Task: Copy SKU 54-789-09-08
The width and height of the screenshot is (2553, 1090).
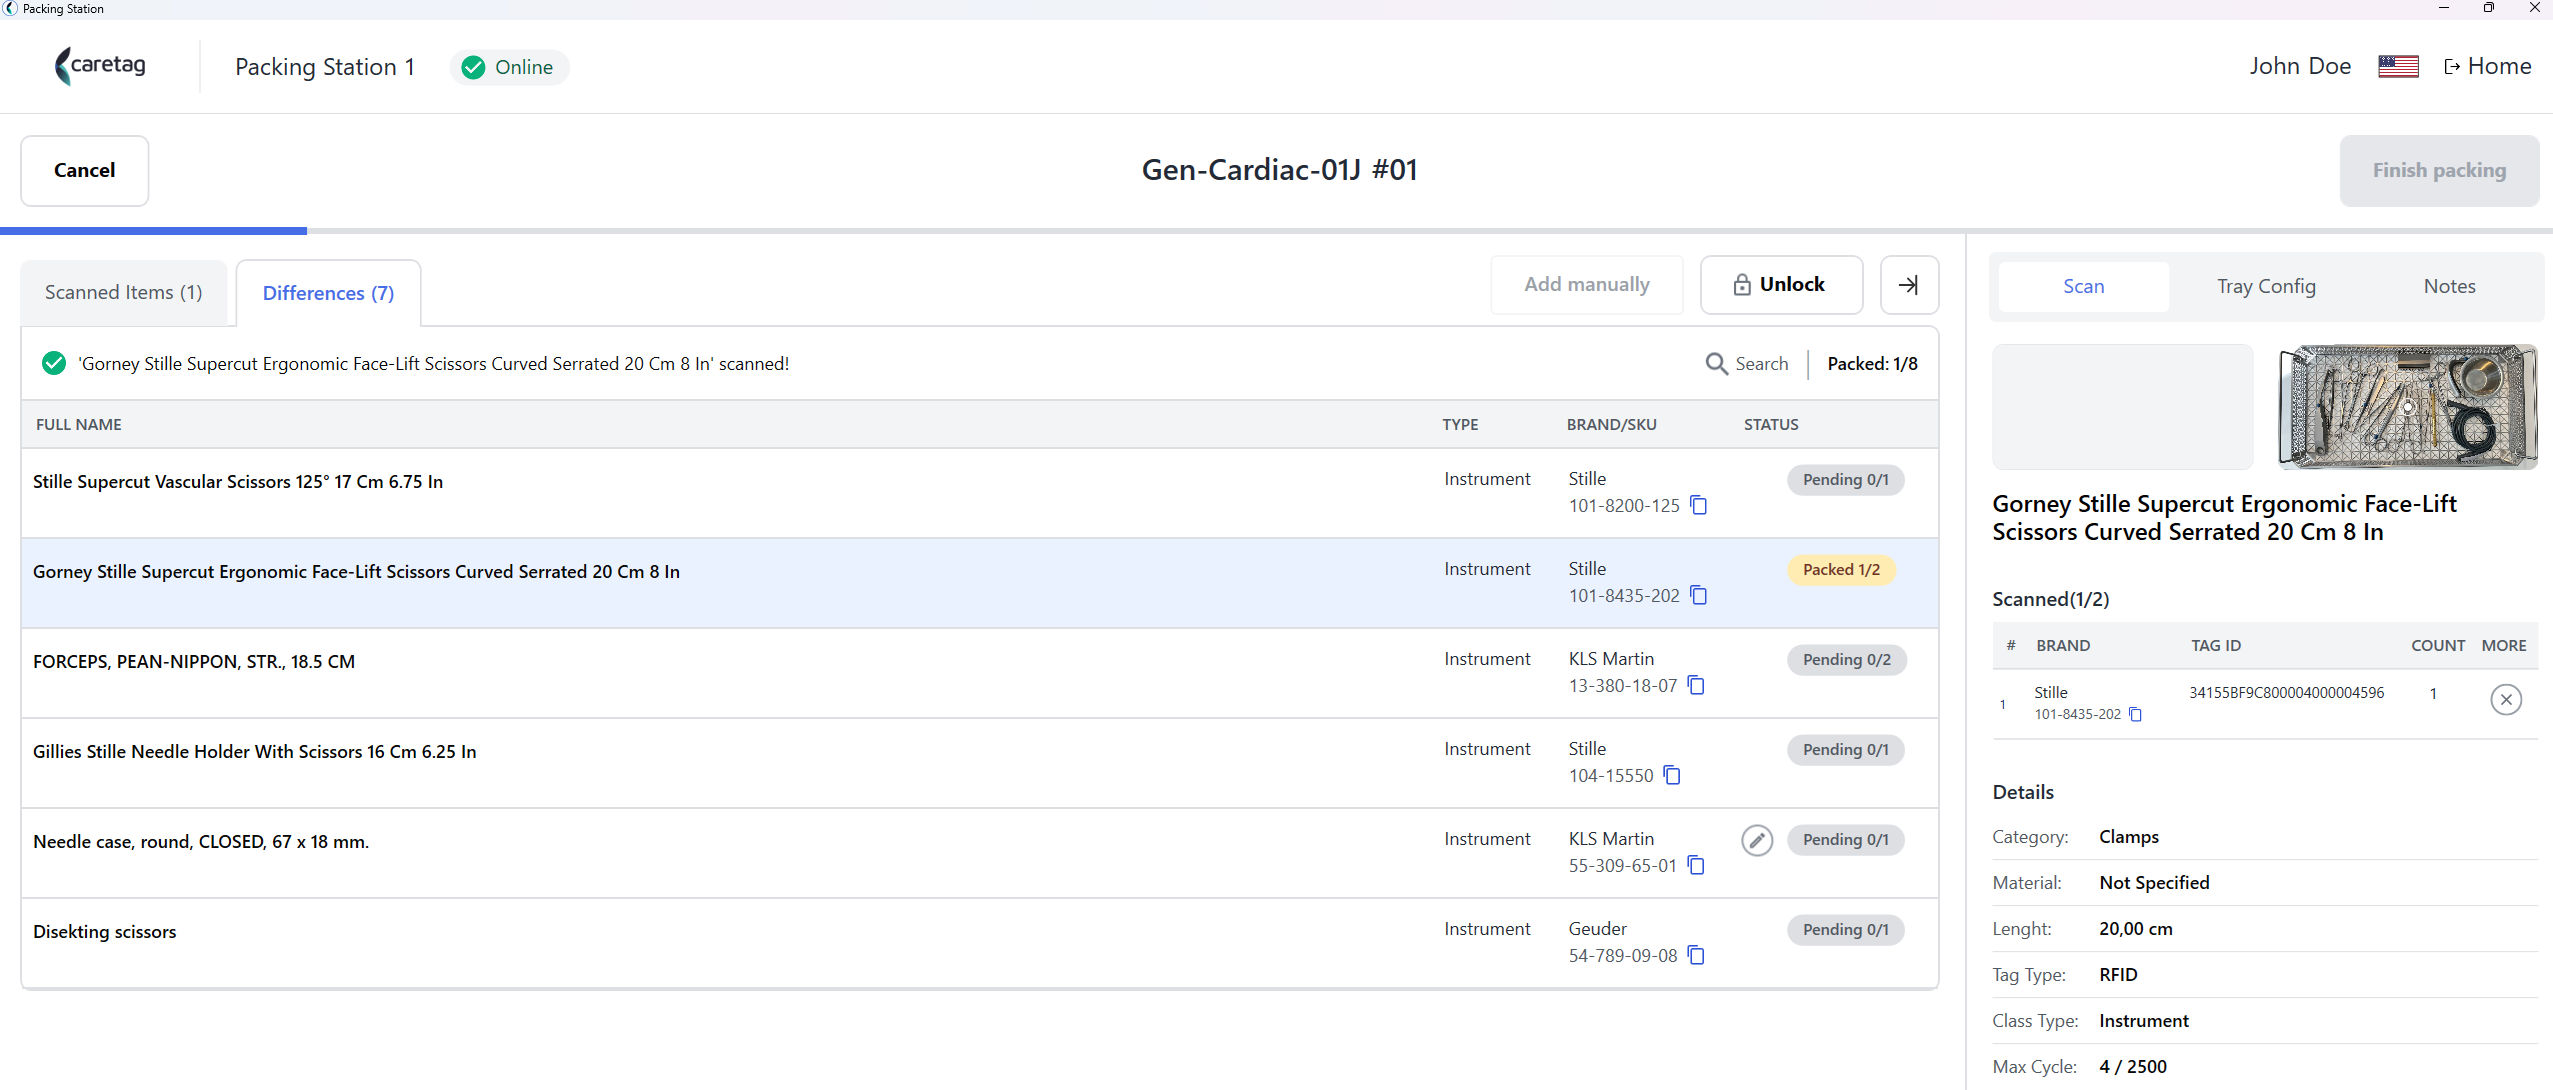Action: (1696, 955)
